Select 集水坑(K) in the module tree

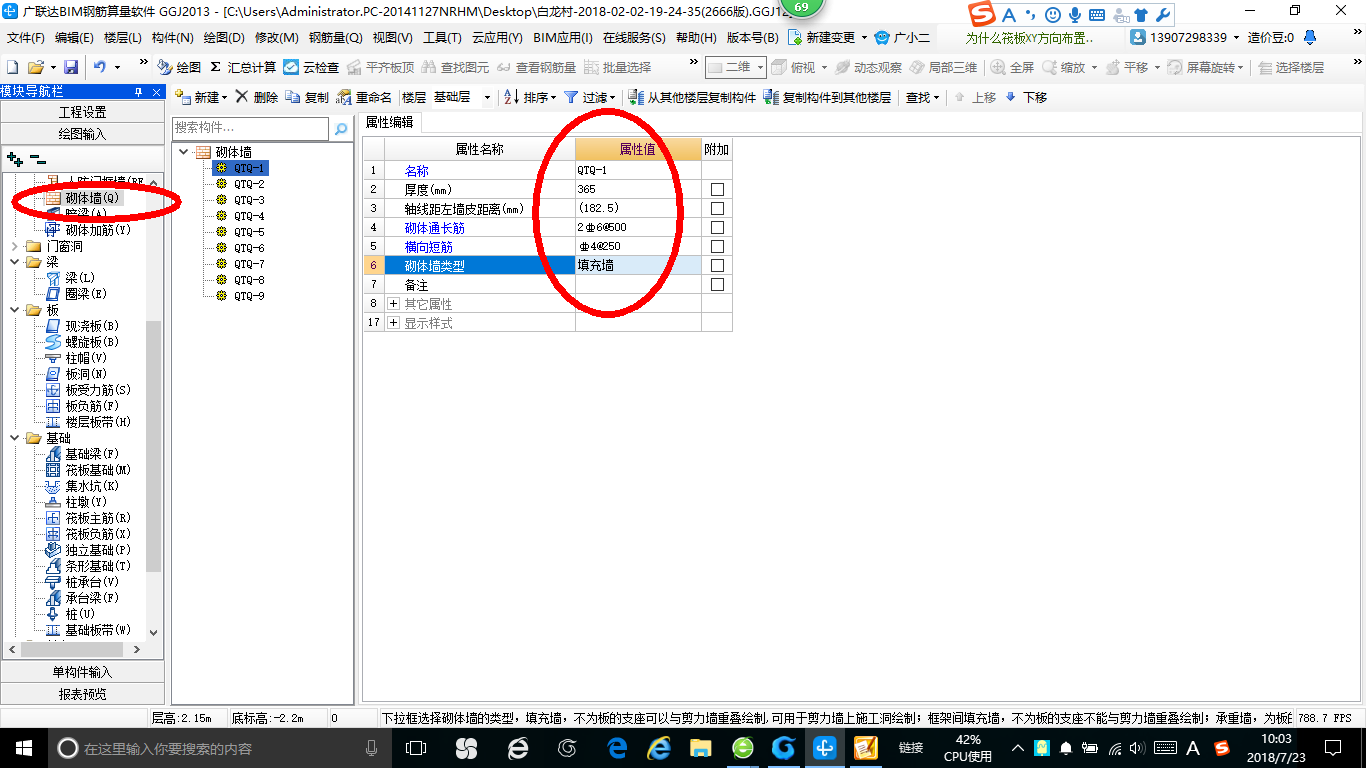click(x=82, y=486)
